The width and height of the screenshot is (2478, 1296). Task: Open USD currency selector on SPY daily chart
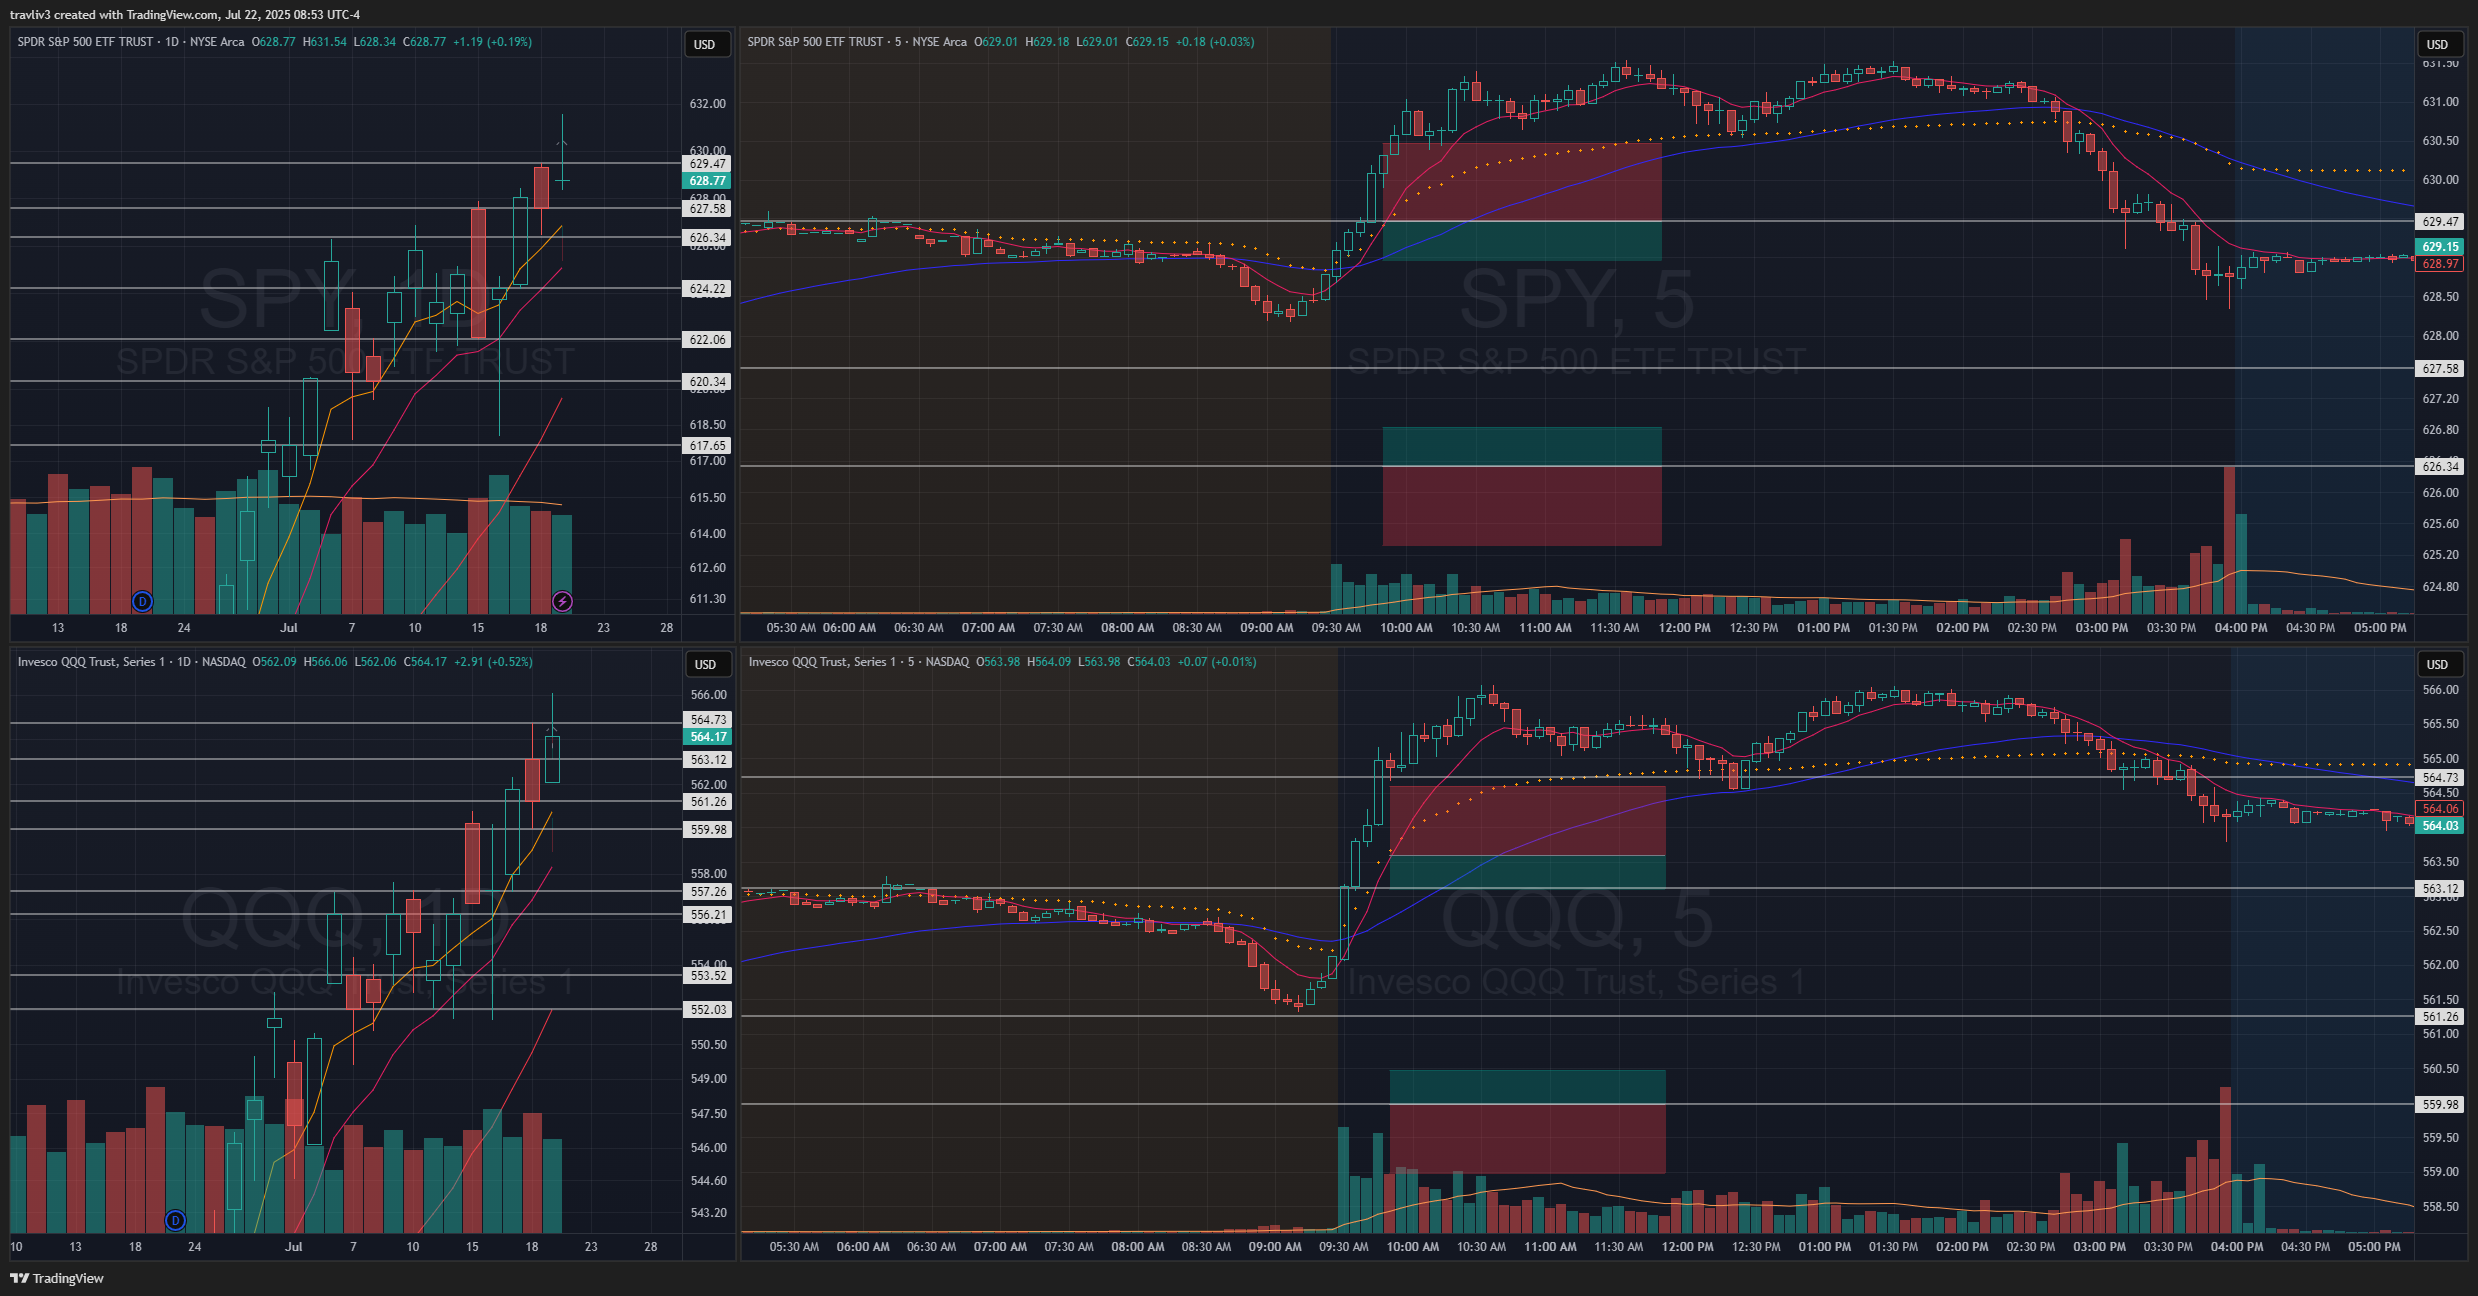(x=705, y=44)
